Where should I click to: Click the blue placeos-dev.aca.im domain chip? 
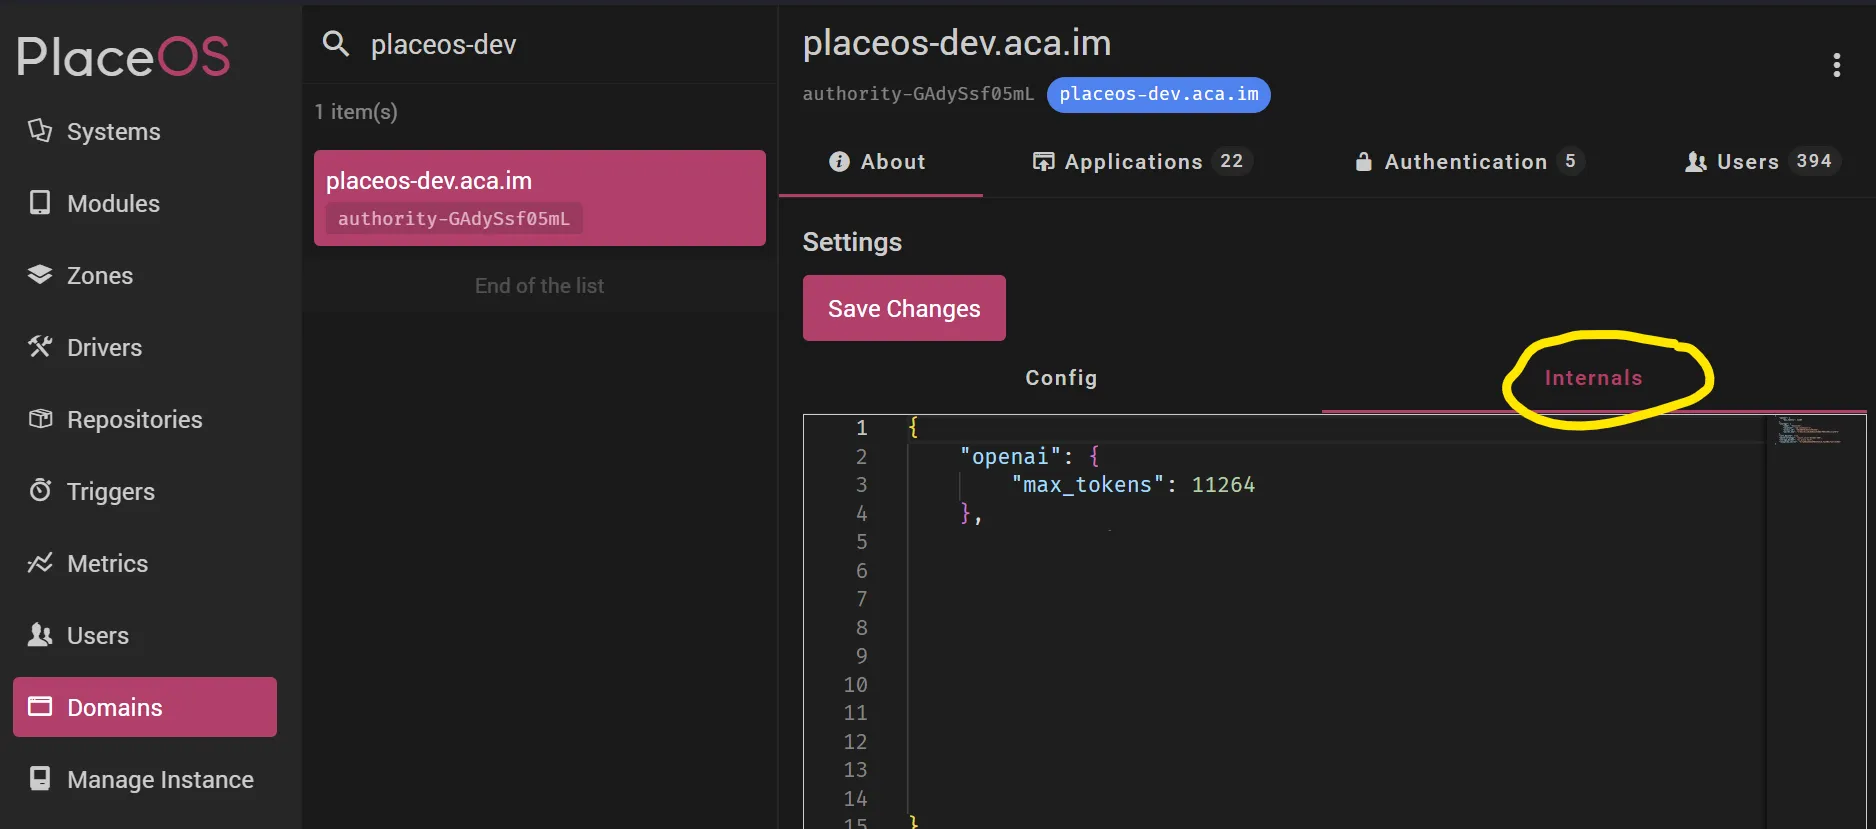tap(1158, 95)
